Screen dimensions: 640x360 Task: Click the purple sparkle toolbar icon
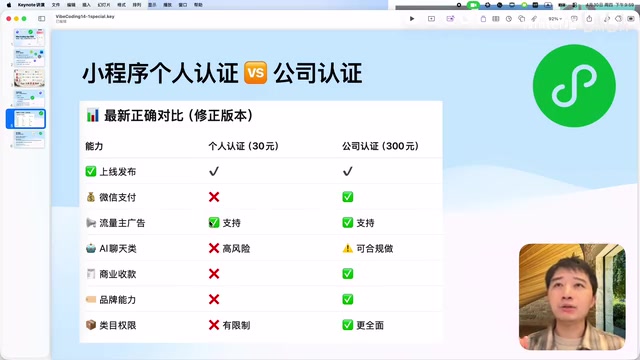click(x=450, y=19)
